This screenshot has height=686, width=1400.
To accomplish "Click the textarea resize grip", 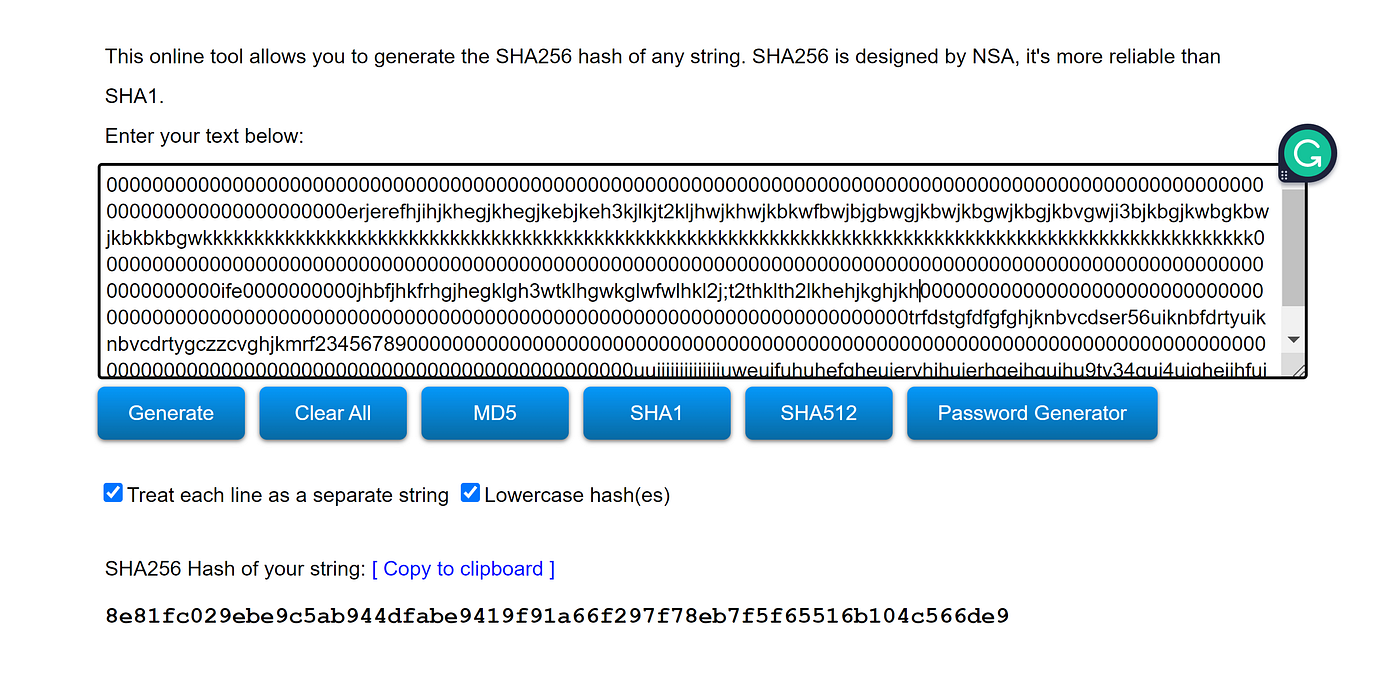I will (1298, 372).
